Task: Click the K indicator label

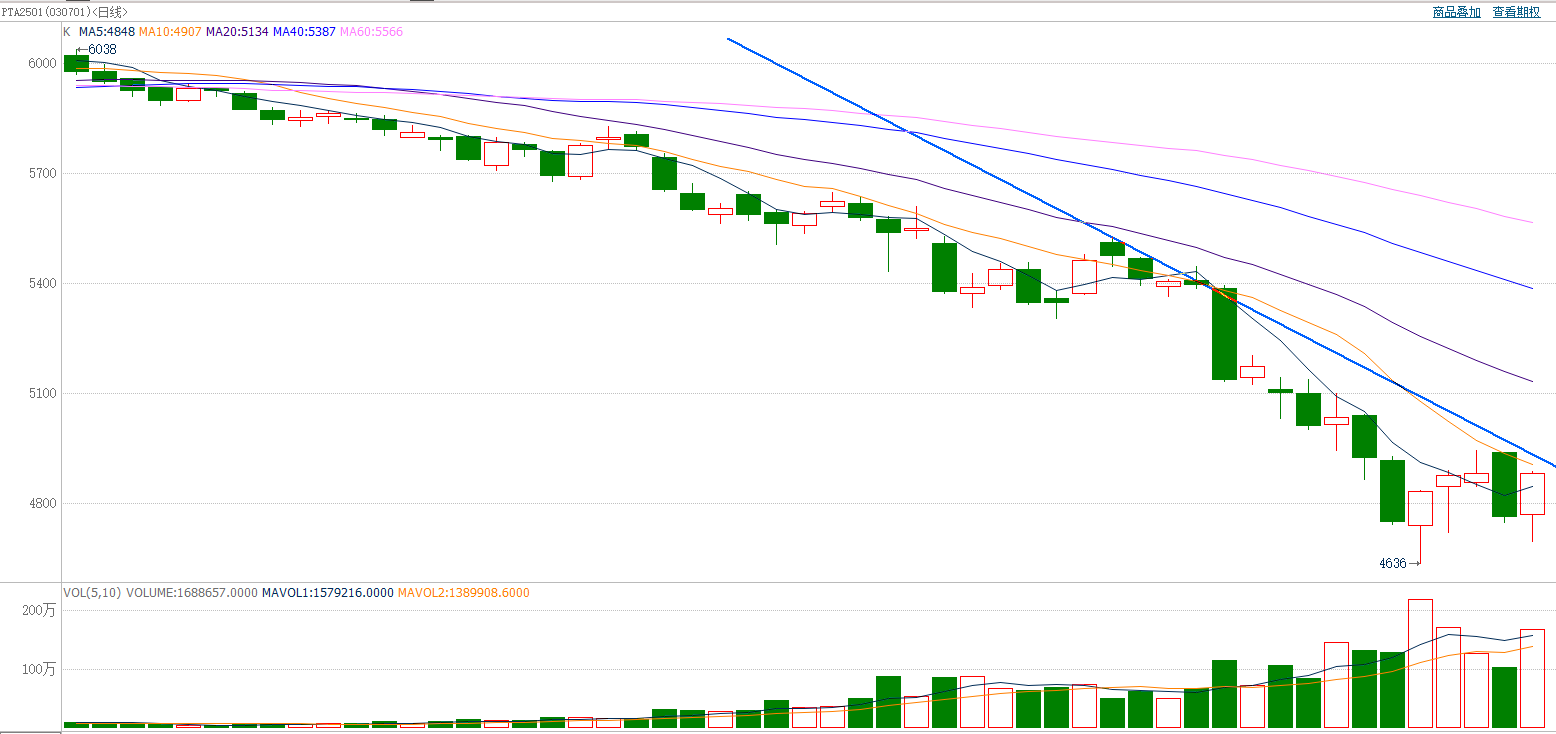Action: point(67,32)
